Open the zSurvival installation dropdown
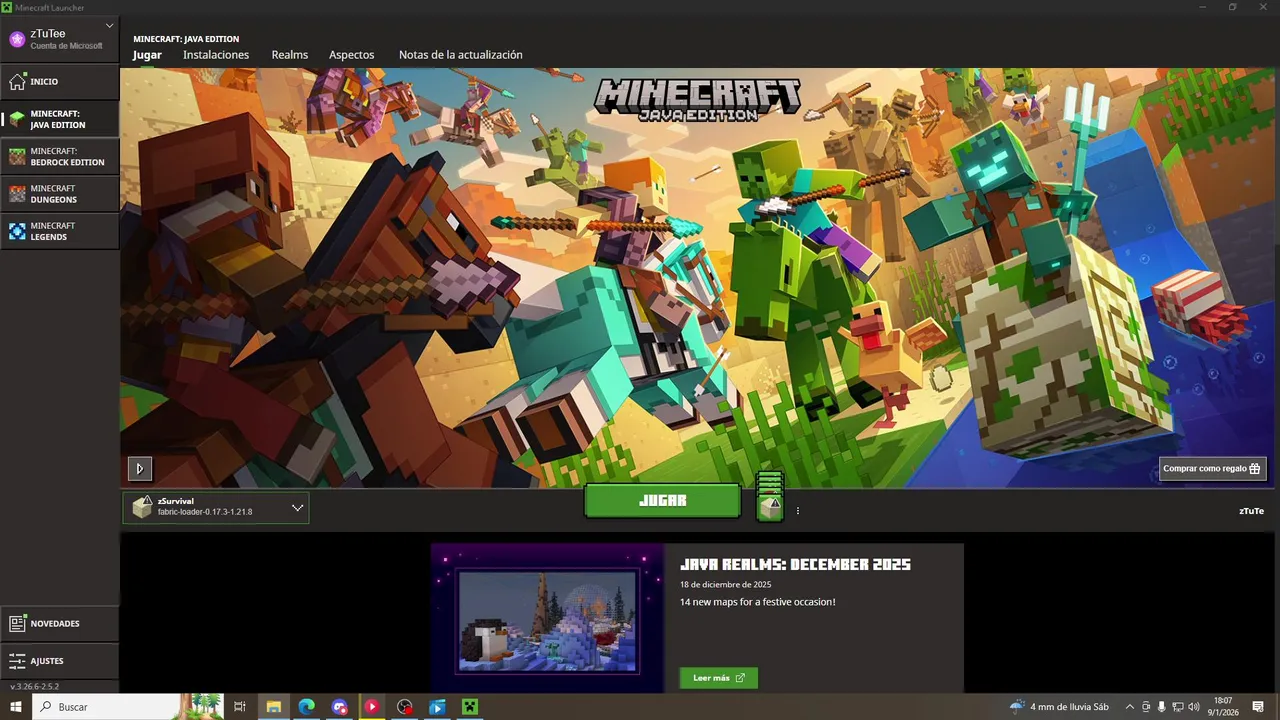The width and height of the screenshot is (1280, 720). coord(216,508)
